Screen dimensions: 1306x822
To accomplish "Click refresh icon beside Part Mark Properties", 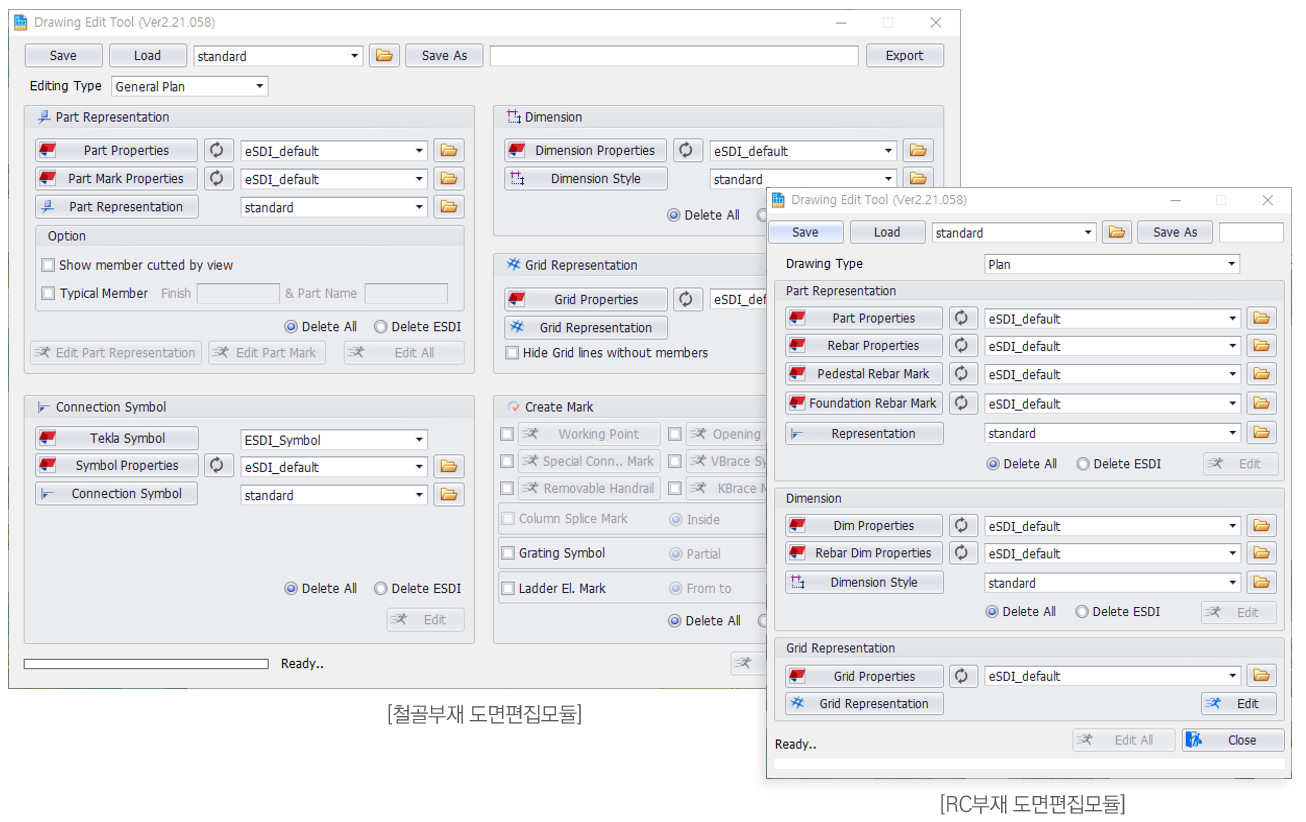I will [x=216, y=179].
